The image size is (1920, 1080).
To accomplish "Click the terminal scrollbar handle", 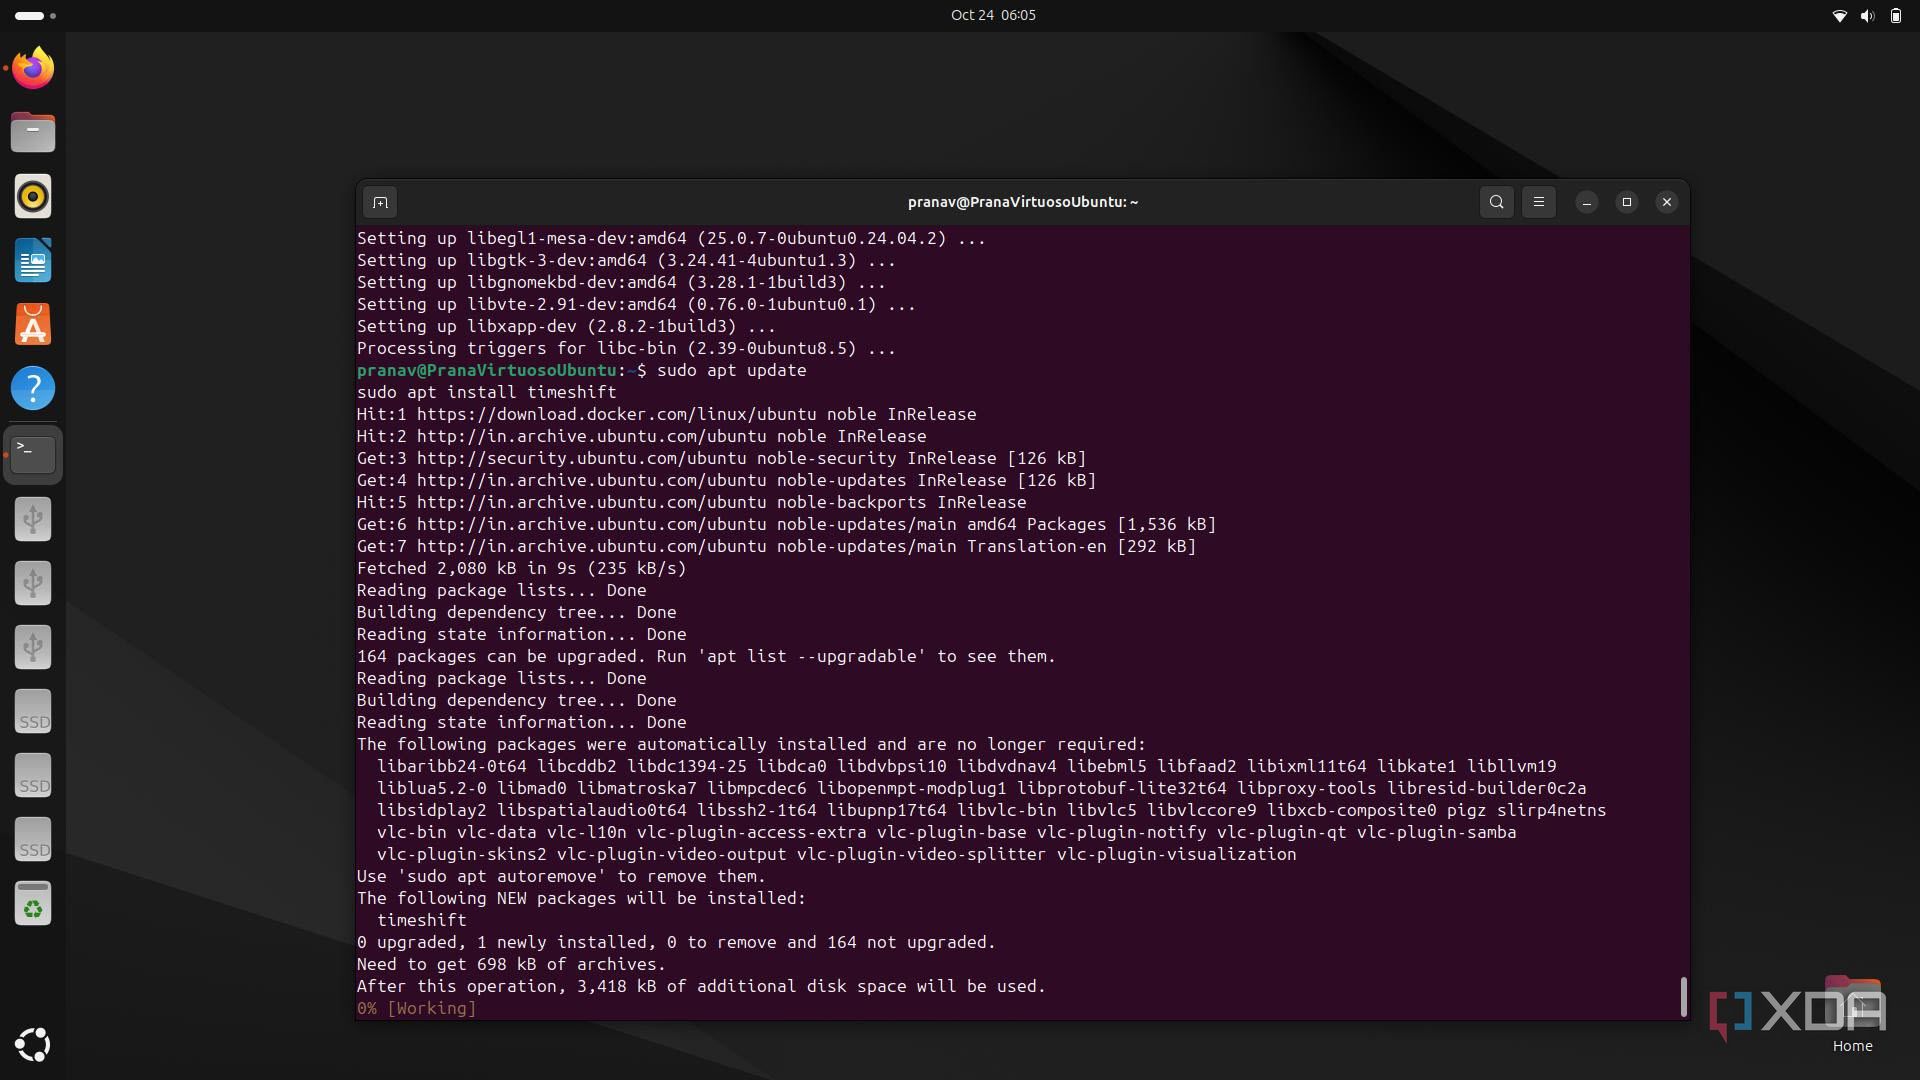I will tap(1683, 996).
